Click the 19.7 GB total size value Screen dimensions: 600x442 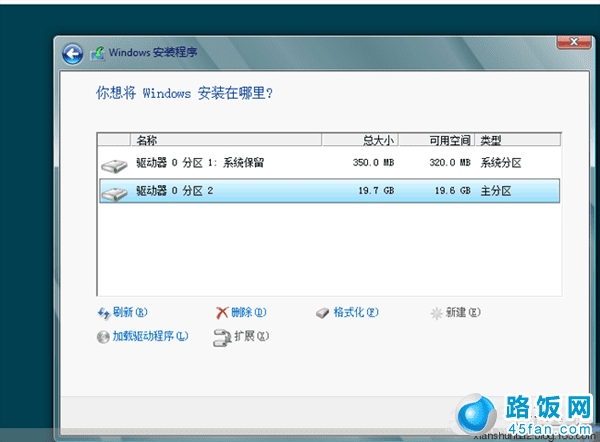(376, 191)
